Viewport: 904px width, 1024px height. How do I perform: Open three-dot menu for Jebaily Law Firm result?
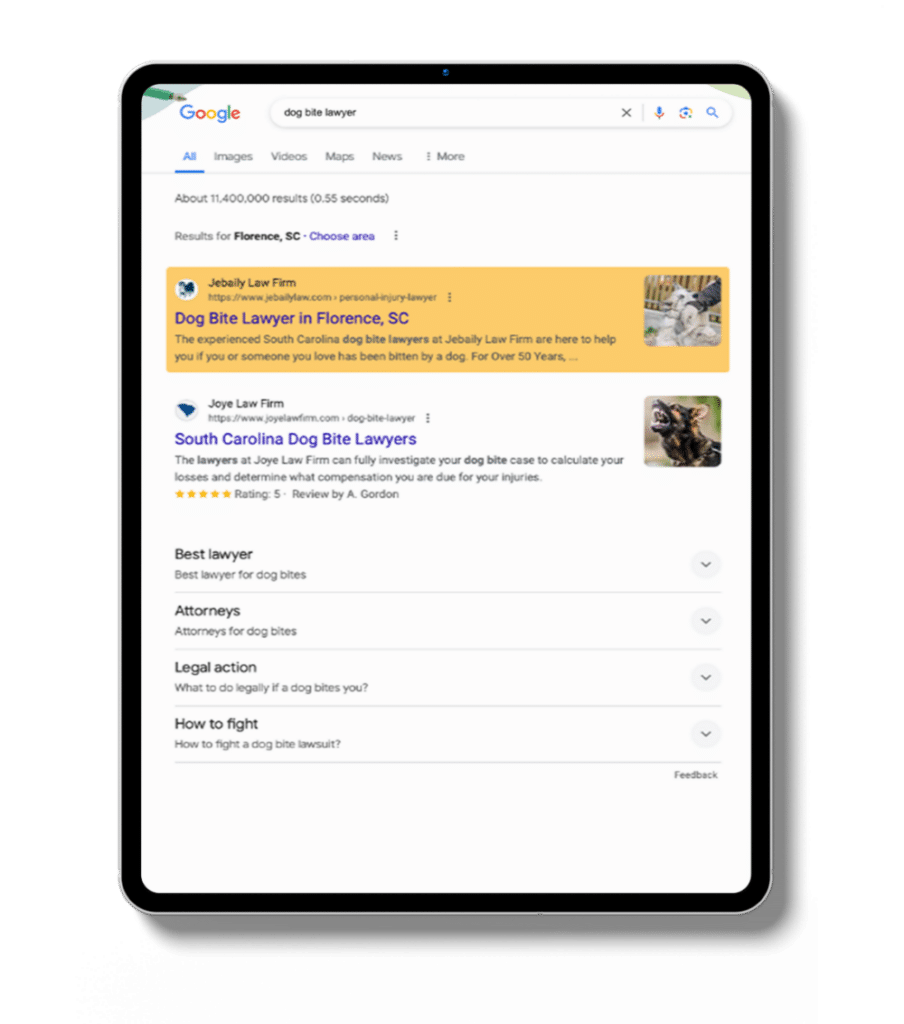click(449, 297)
